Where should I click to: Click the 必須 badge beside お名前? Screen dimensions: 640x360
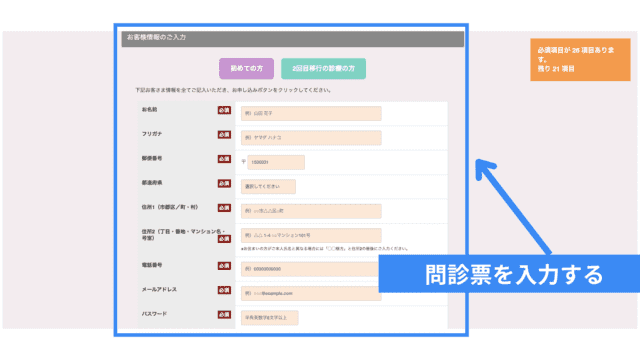pyautogui.click(x=224, y=110)
